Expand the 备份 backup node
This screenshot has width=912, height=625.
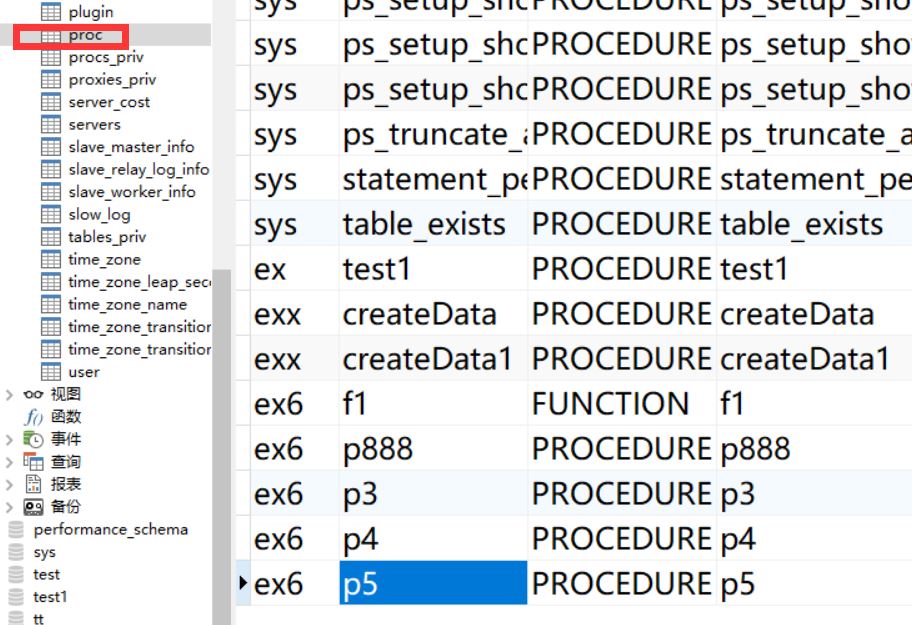click(x=9, y=507)
